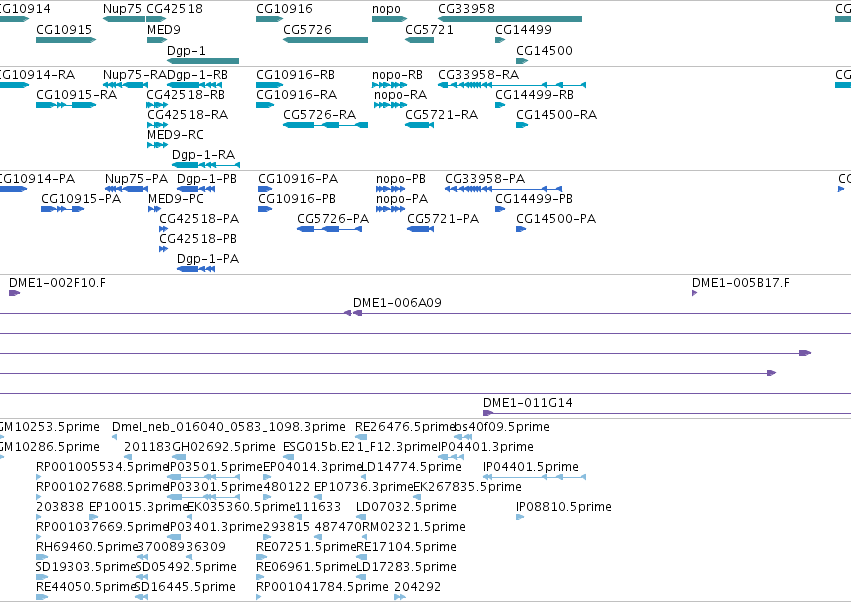Click the MED9 gene label
Screen dimensions: 851x602
click(164, 30)
